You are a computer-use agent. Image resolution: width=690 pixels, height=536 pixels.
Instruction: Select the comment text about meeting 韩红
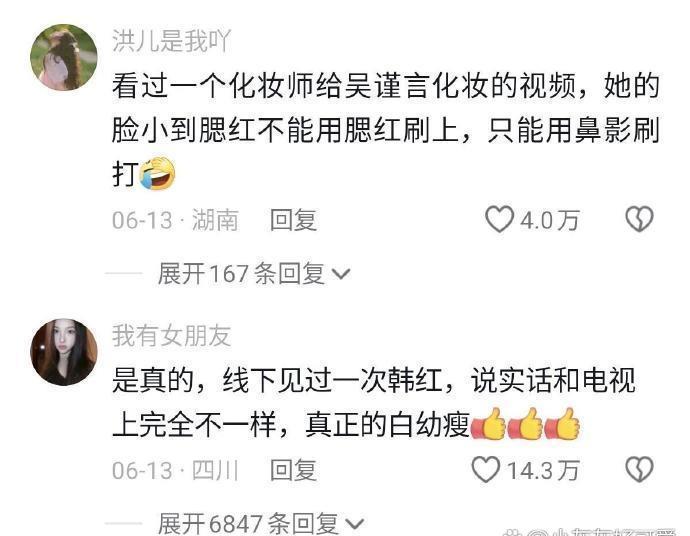pos(374,403)
